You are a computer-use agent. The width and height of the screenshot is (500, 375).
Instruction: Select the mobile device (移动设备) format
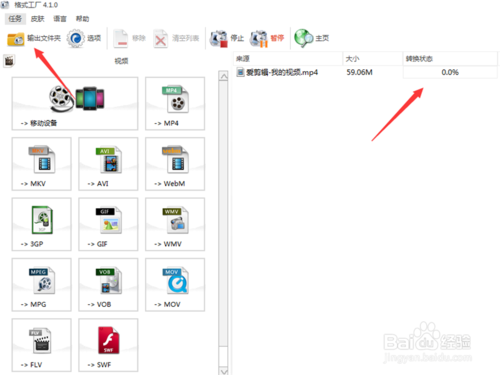[x=75, y=104]
